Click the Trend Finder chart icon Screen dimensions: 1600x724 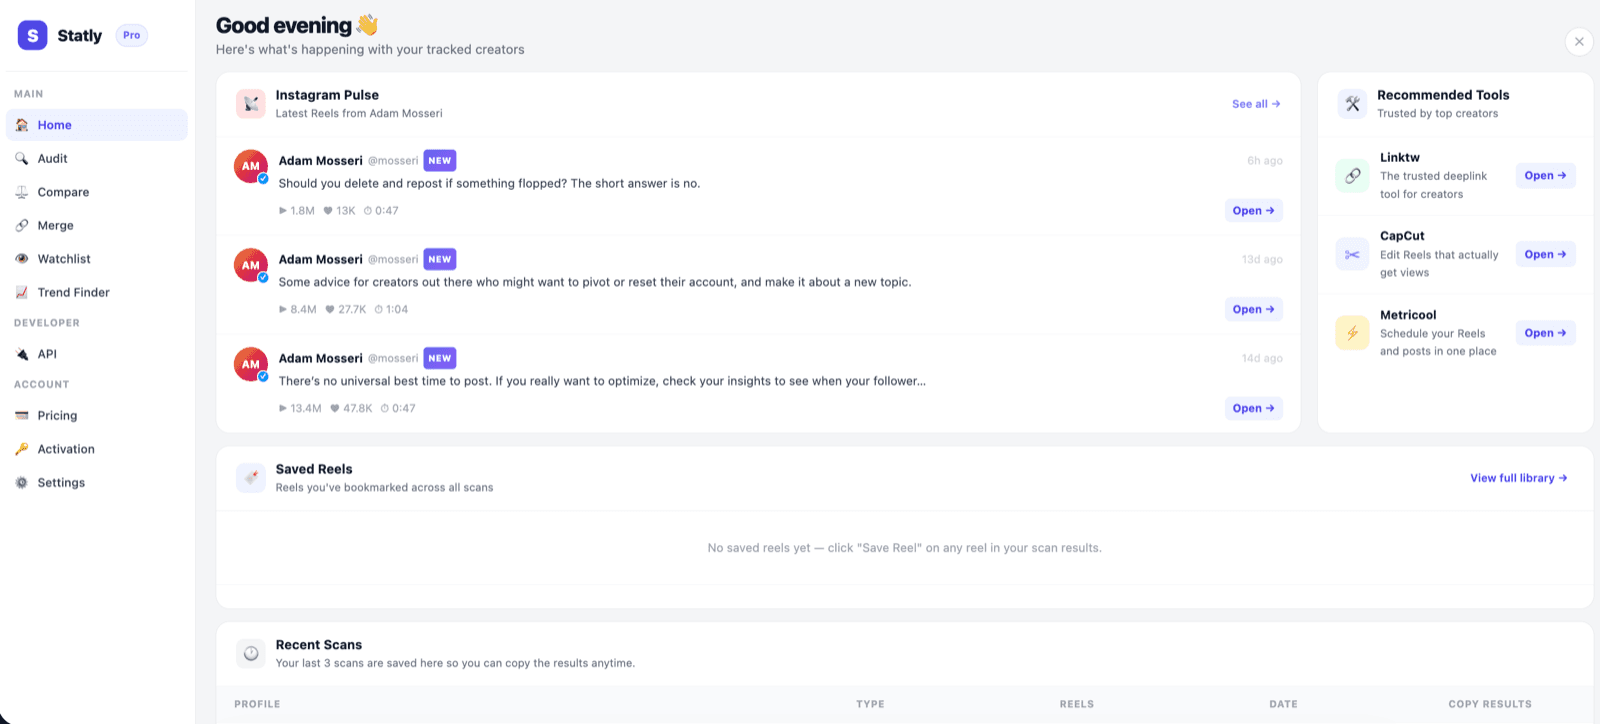click(x=22, y=292)
